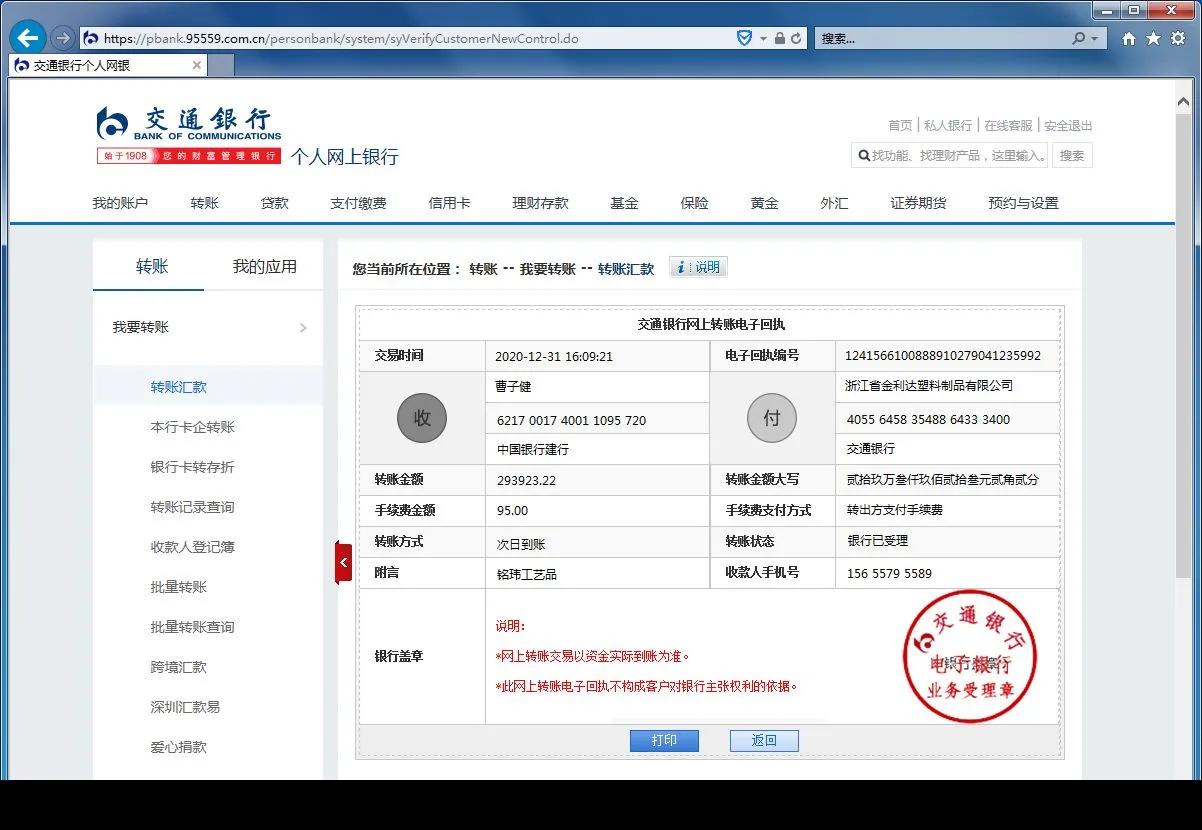Image resolution: width=1202 pixels, height=830 pixels.
Task: Open favorites with the star icon
Action: tap(1153, 39)
